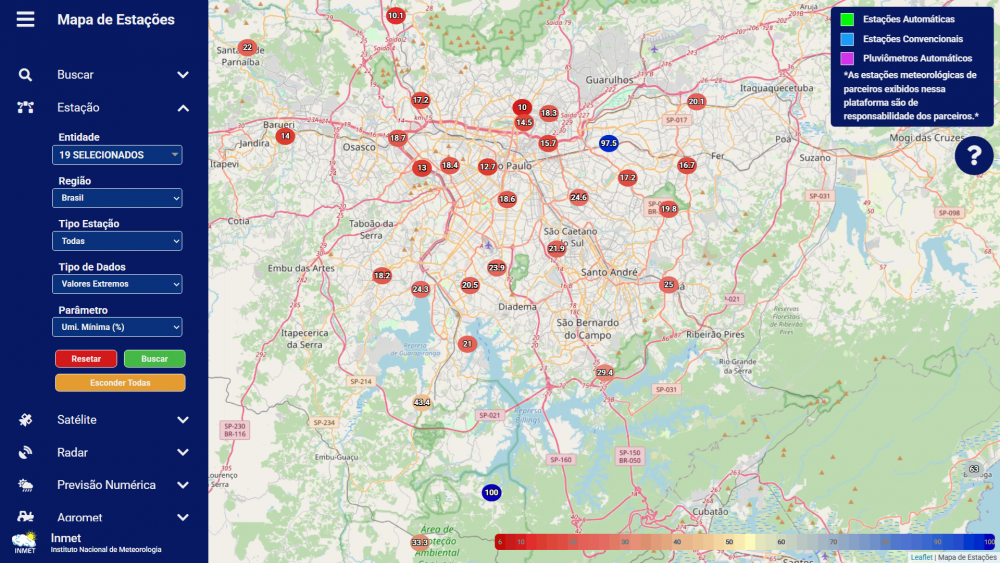The width and height of the screenshot is (1000, 563).
Task: Open the hamburger menu icon
Action: 25,20
